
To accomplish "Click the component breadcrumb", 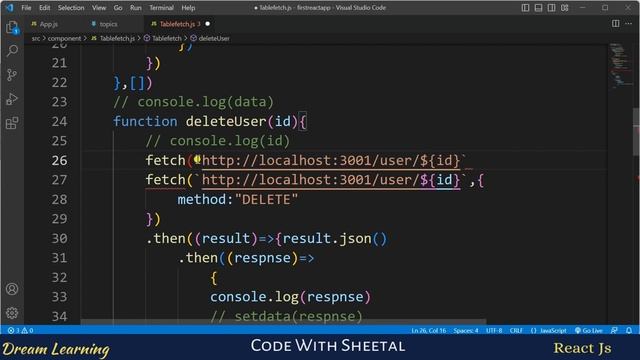I will [64, 38].
